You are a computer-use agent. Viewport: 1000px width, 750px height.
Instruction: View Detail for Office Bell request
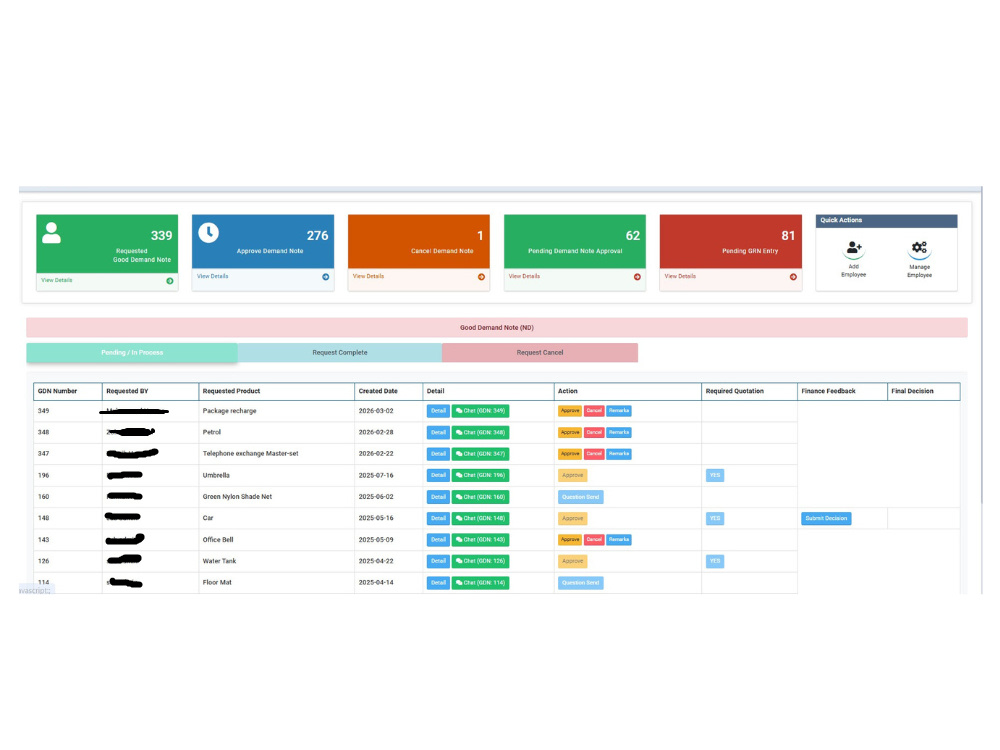point(438,540)
